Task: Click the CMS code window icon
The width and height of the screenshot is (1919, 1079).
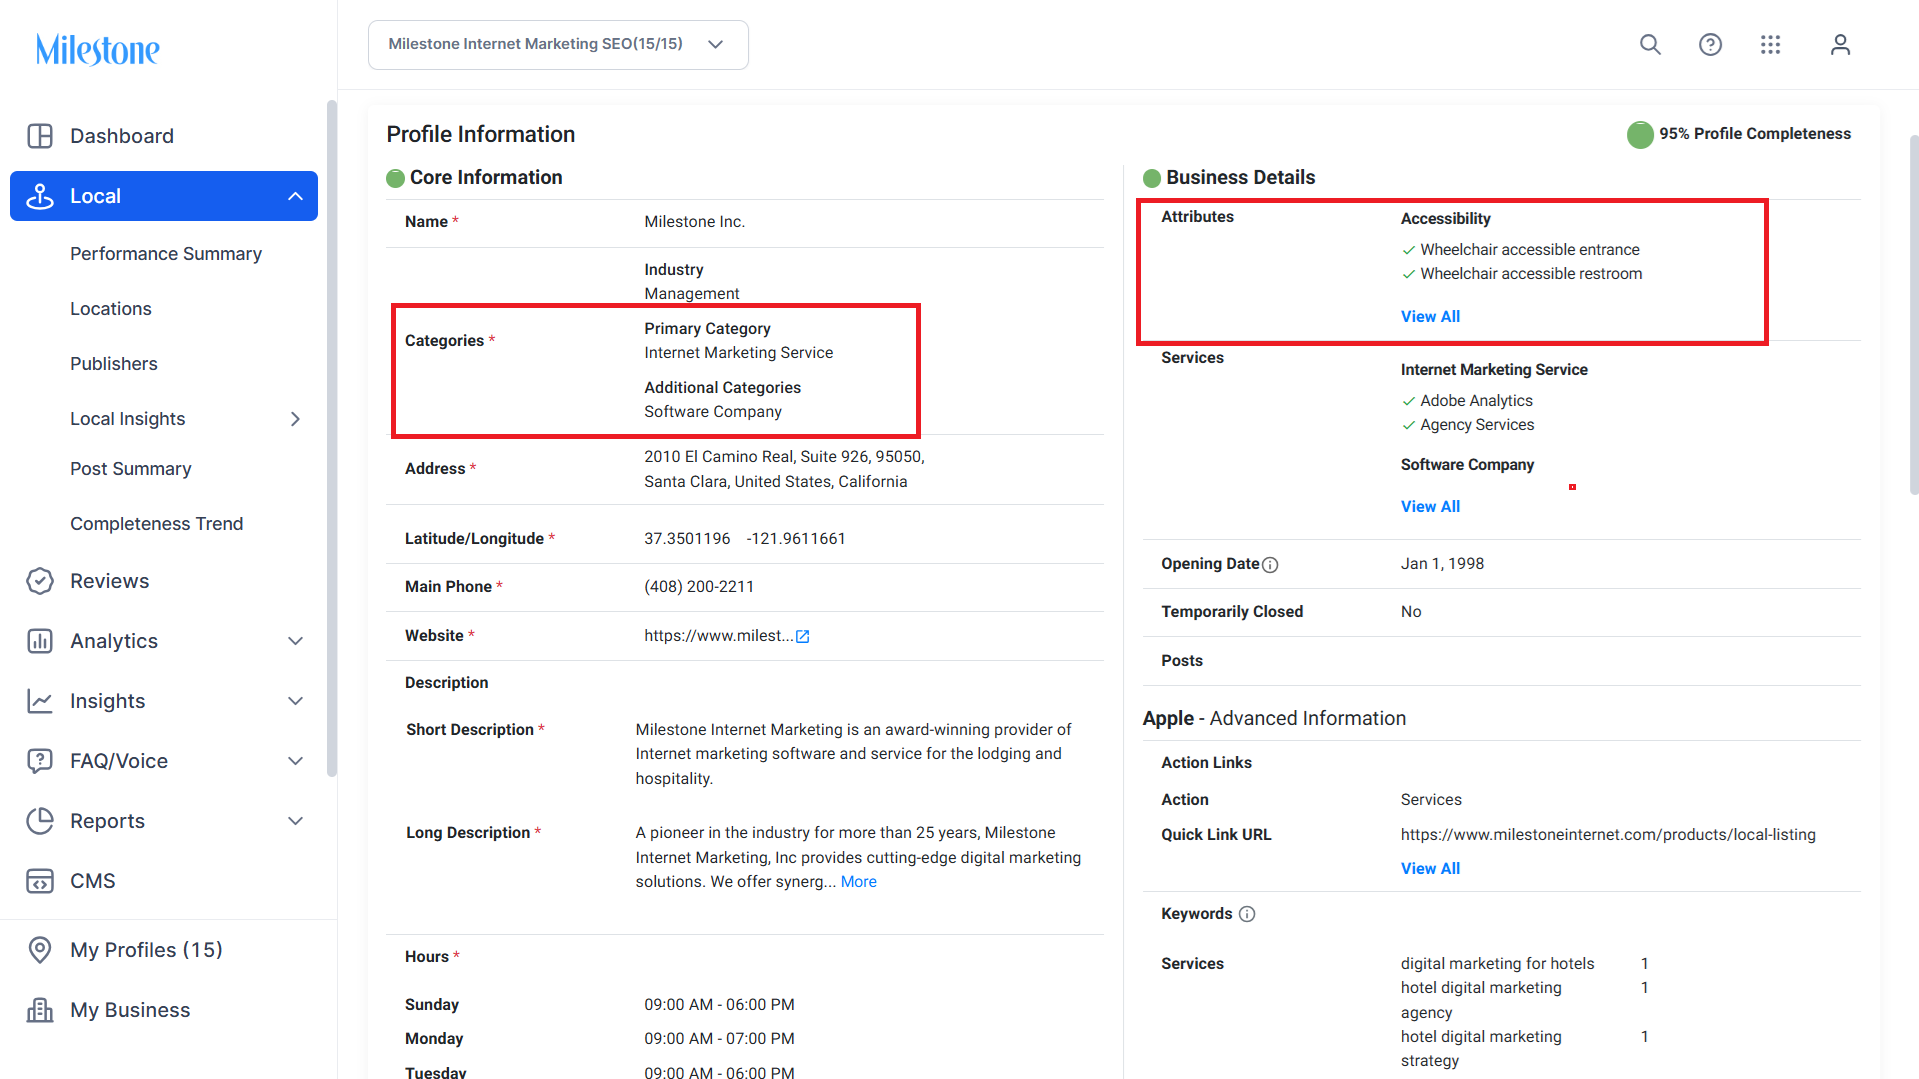Action: click(x=40, y=881)
